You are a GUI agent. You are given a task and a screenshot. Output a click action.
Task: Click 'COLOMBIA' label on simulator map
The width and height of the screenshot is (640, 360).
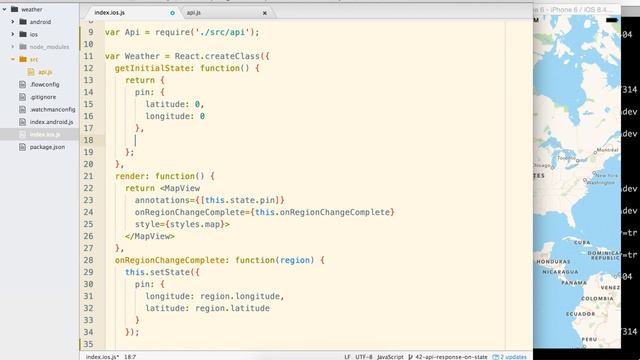click(x=597, y=298)
